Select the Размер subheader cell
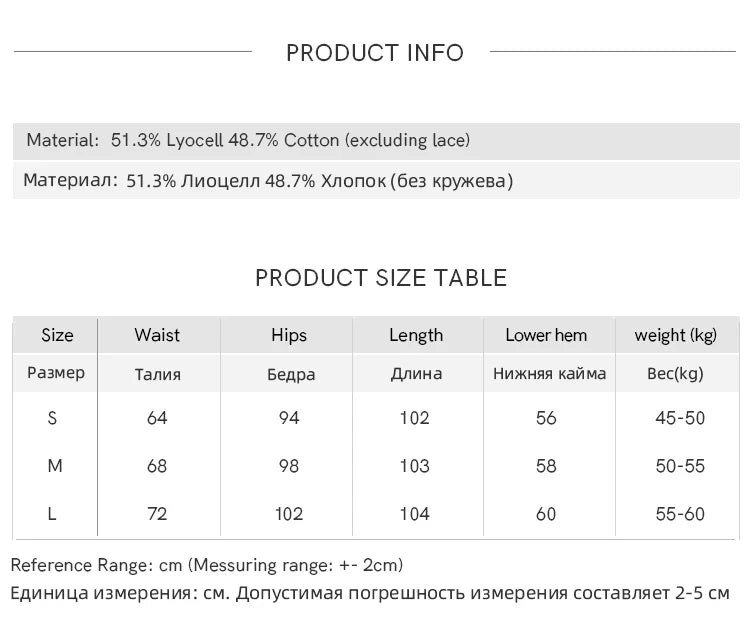 55,373
